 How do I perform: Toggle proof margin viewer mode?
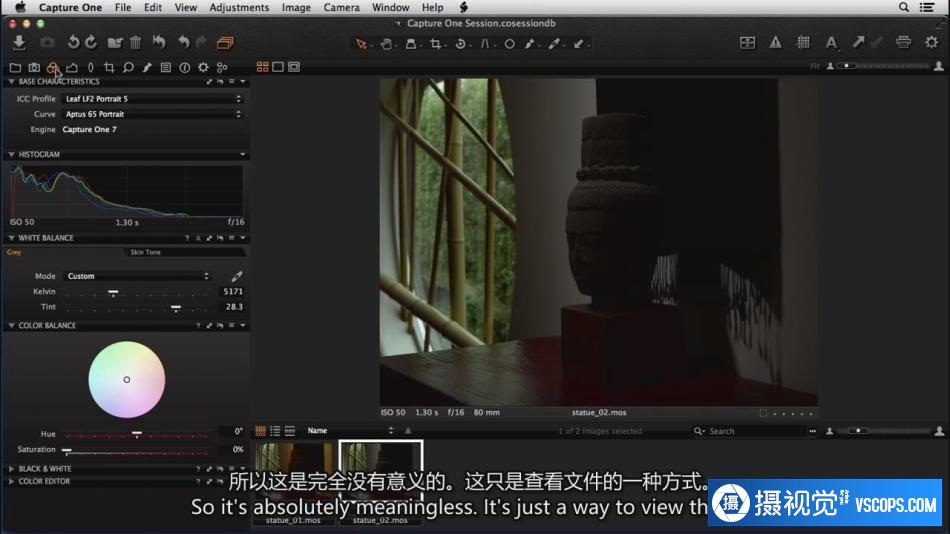294,67
